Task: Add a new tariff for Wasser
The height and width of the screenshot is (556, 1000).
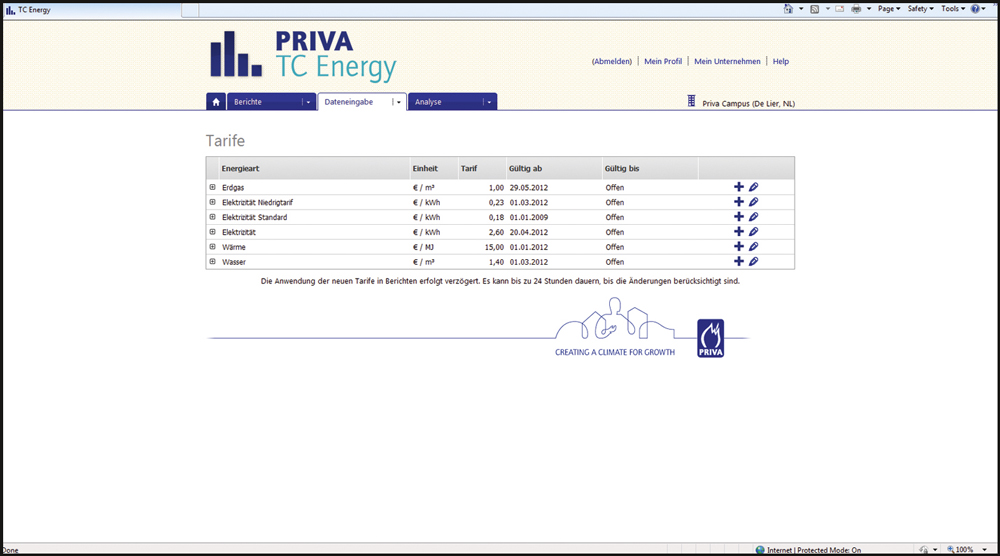Action: point(739,261)
